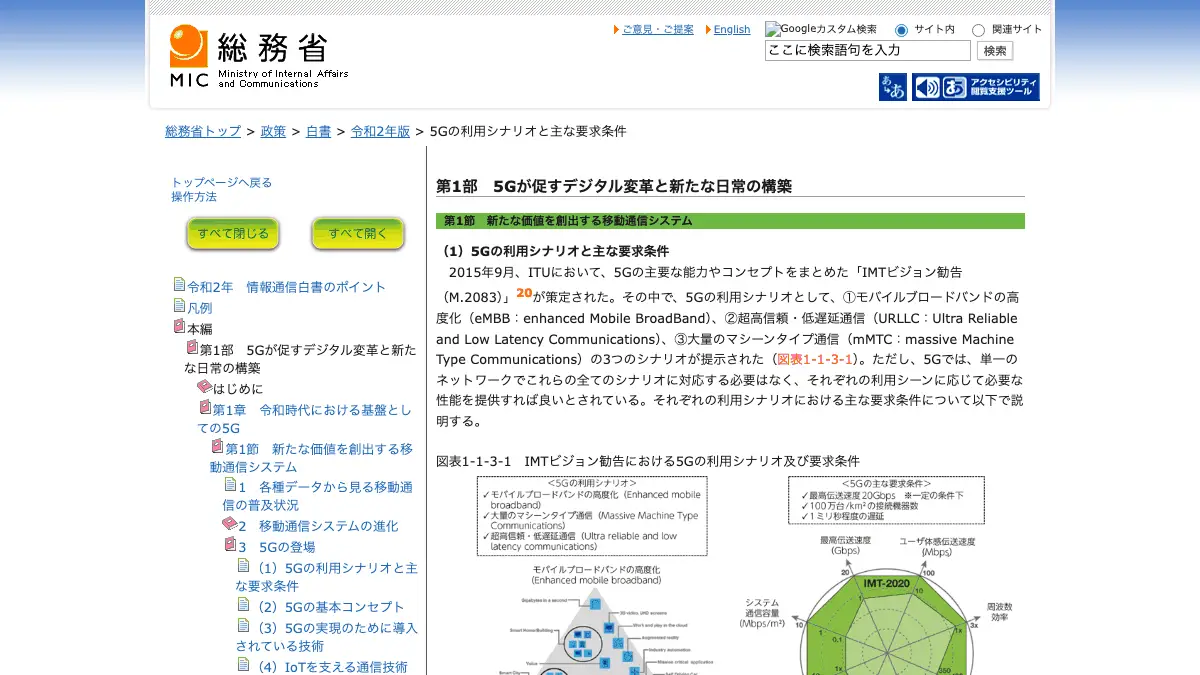This screenshot has height=675, width=1200.
Task: Open (1) 5Gの利用シナリオと主な要求条件 tree link
Action: (326, 577)
